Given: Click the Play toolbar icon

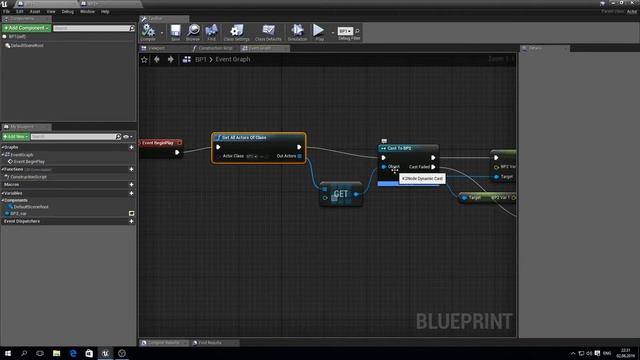Looking at the screenshot, I should tap(319, 32).
